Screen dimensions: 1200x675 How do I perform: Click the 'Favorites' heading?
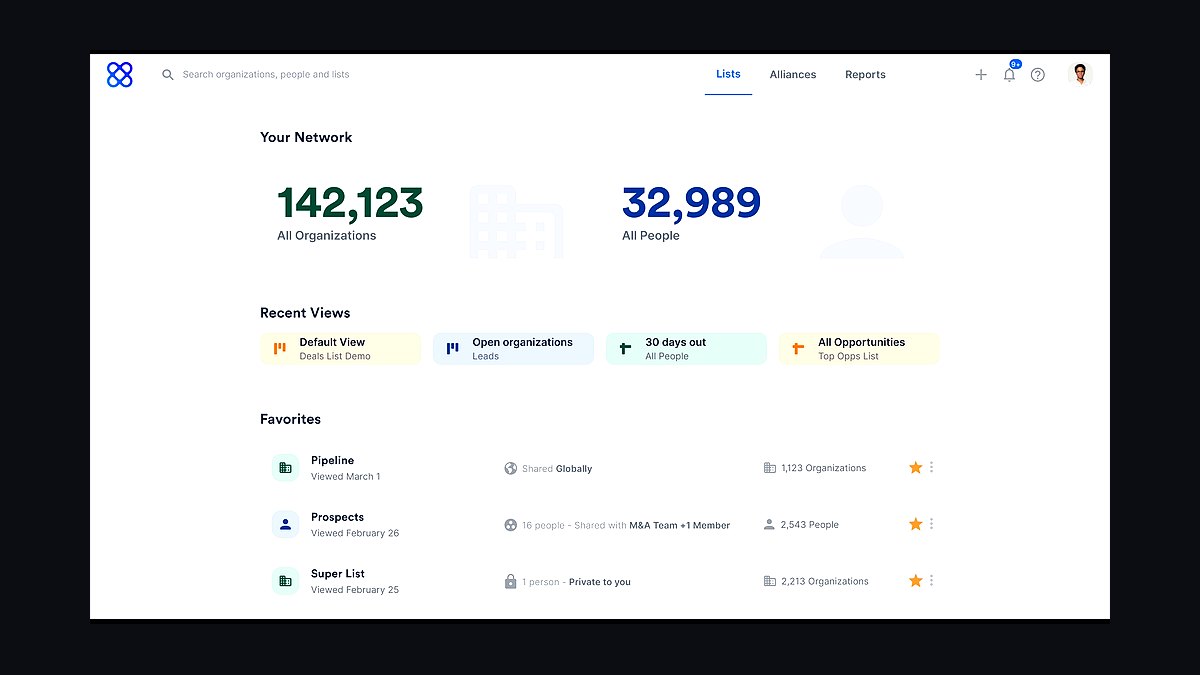coord(290,419)
